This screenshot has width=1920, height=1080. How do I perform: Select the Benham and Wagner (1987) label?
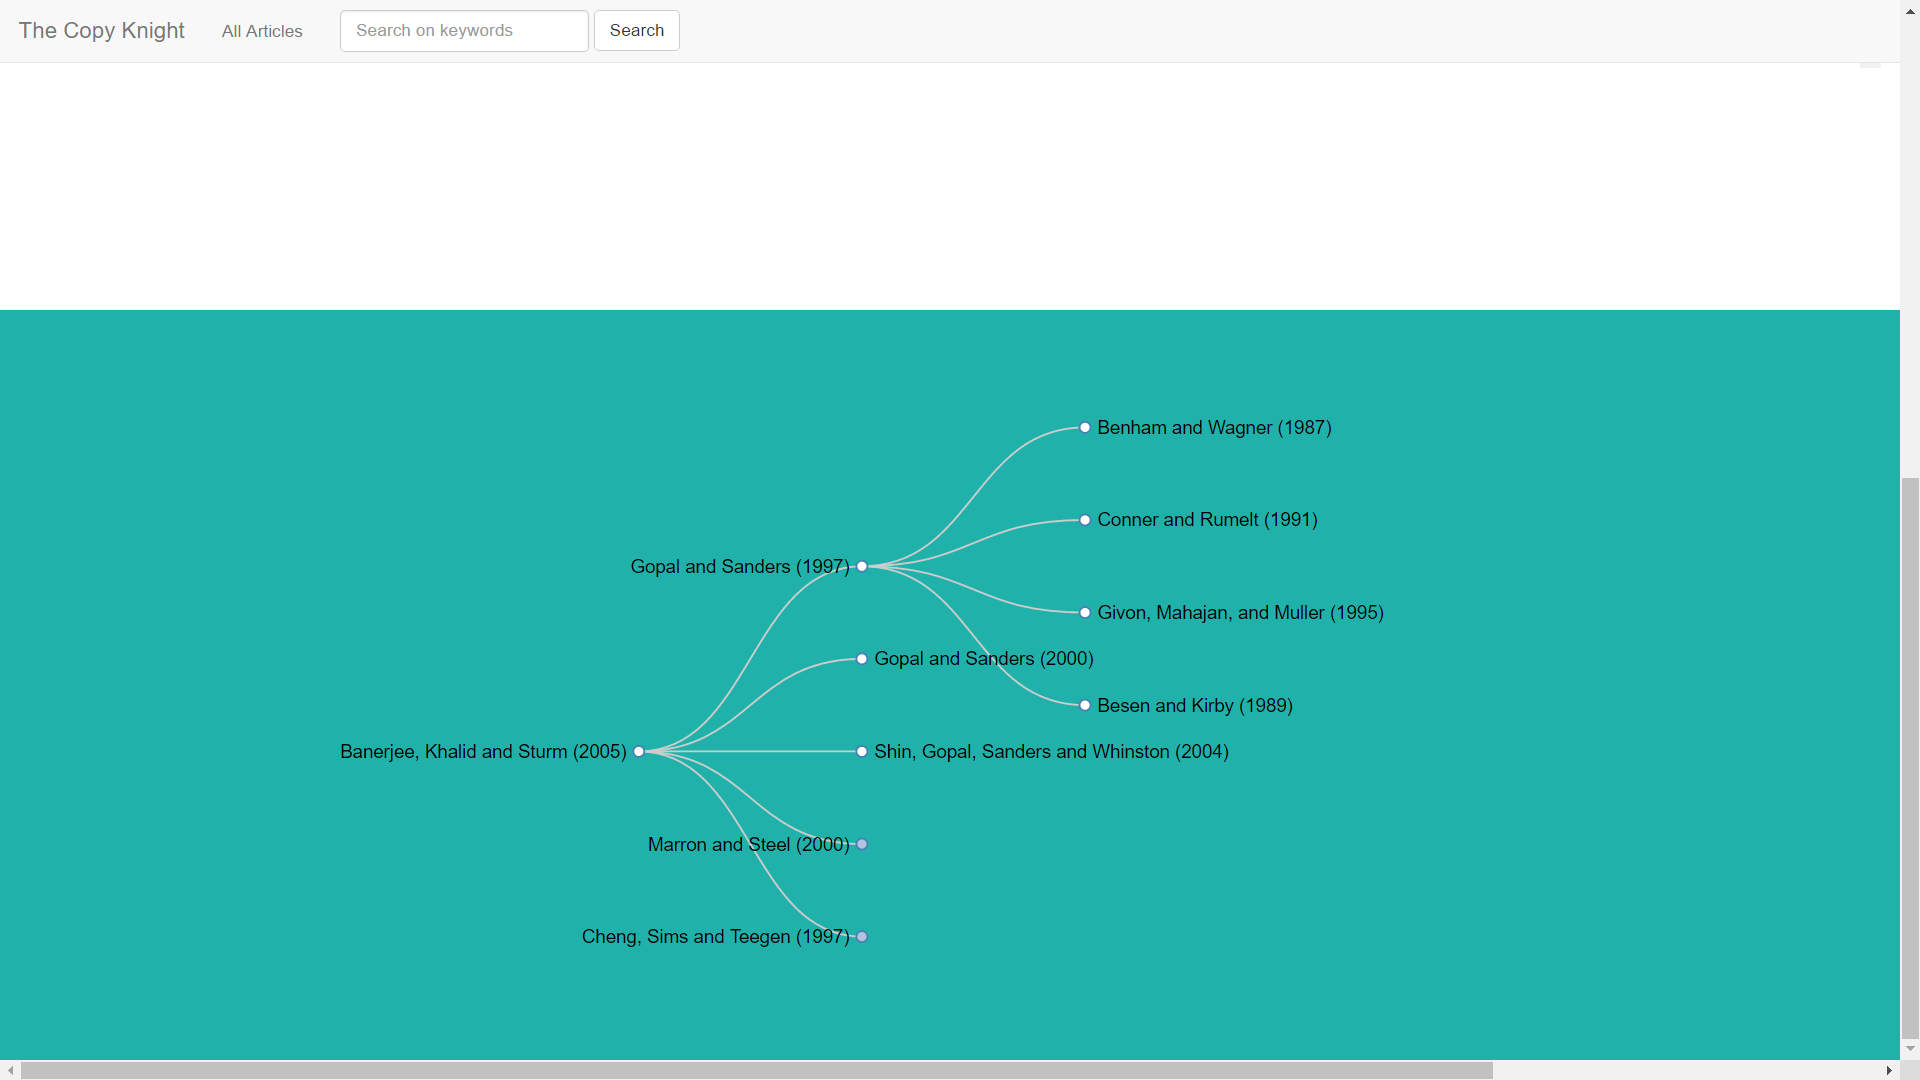1214,427
